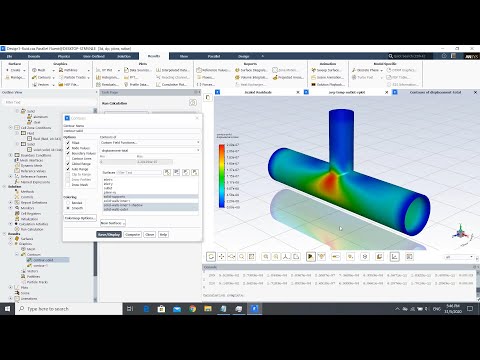The image size is (480, 360).
Task: Open the Data Sources plot option
Action: click(138, 70)
